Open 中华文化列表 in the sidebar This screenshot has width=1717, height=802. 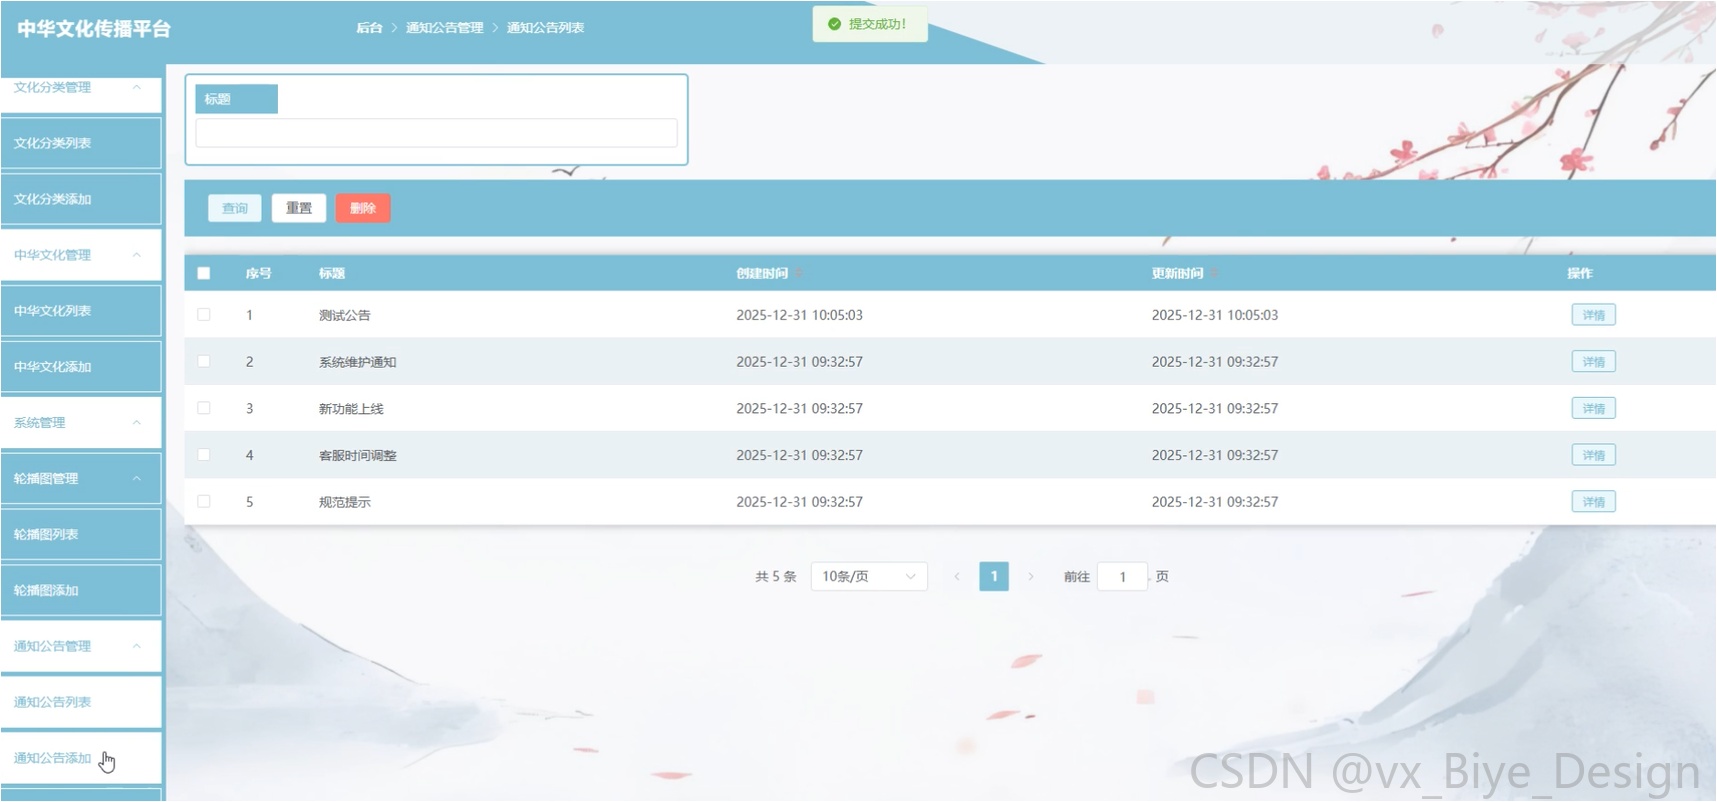[x=81, y=311]
